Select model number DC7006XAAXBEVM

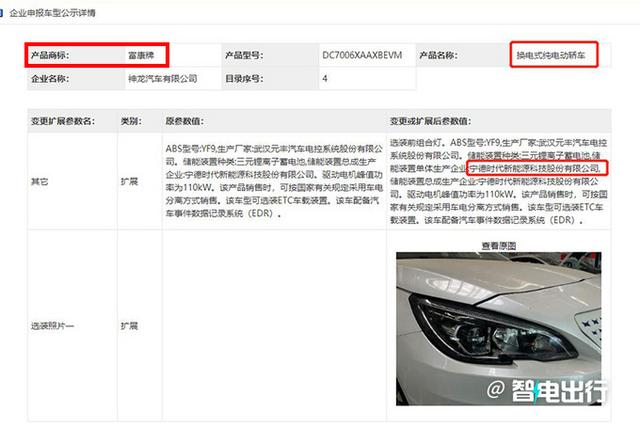362,55
